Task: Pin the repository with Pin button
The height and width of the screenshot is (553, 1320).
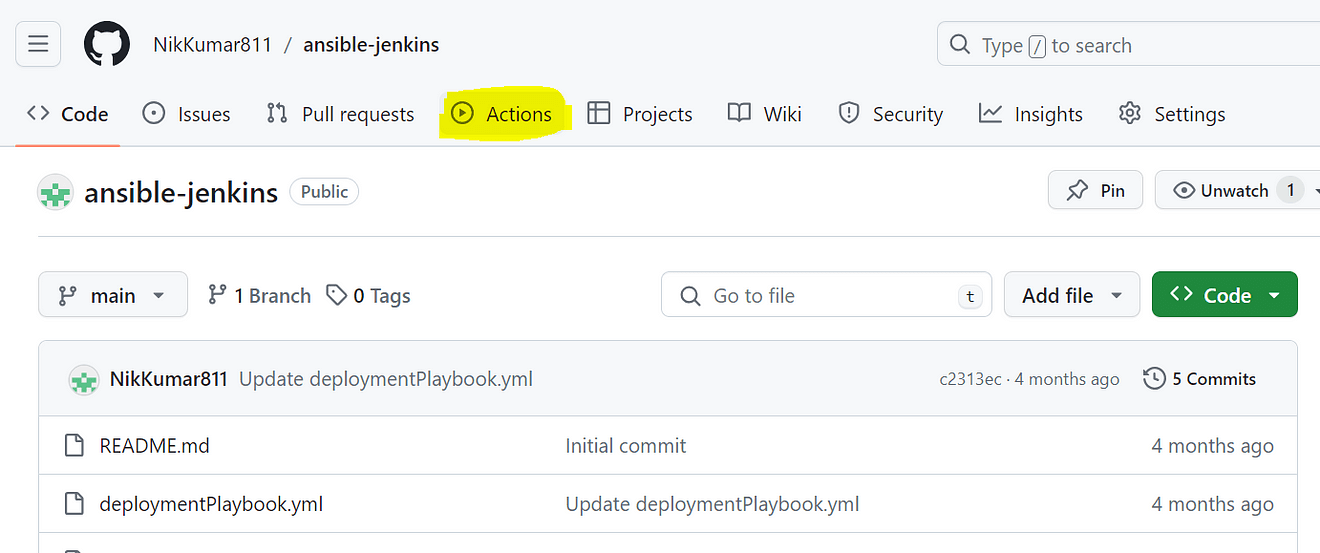Action: tap(1095, 190)
